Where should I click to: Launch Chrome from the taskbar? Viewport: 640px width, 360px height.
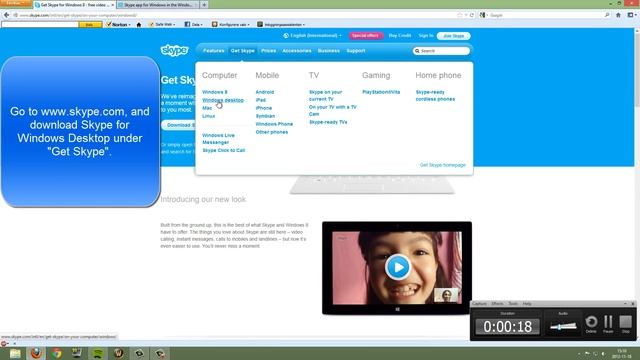[57, 353]
